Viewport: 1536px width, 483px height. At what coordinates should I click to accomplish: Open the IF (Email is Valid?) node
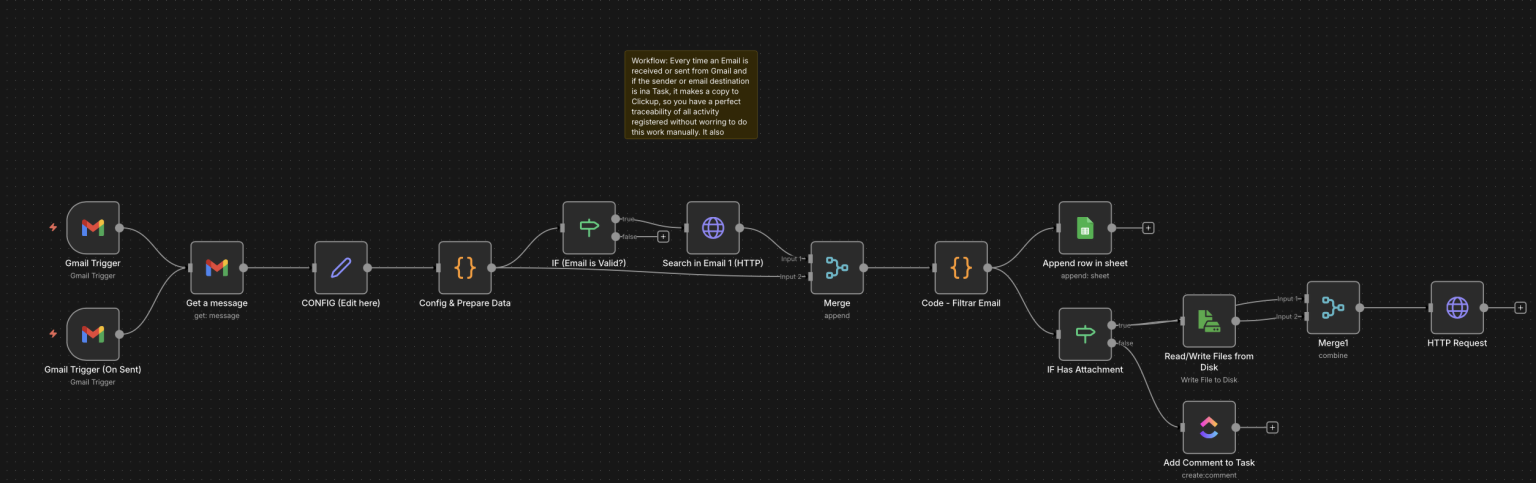[589, 228]
